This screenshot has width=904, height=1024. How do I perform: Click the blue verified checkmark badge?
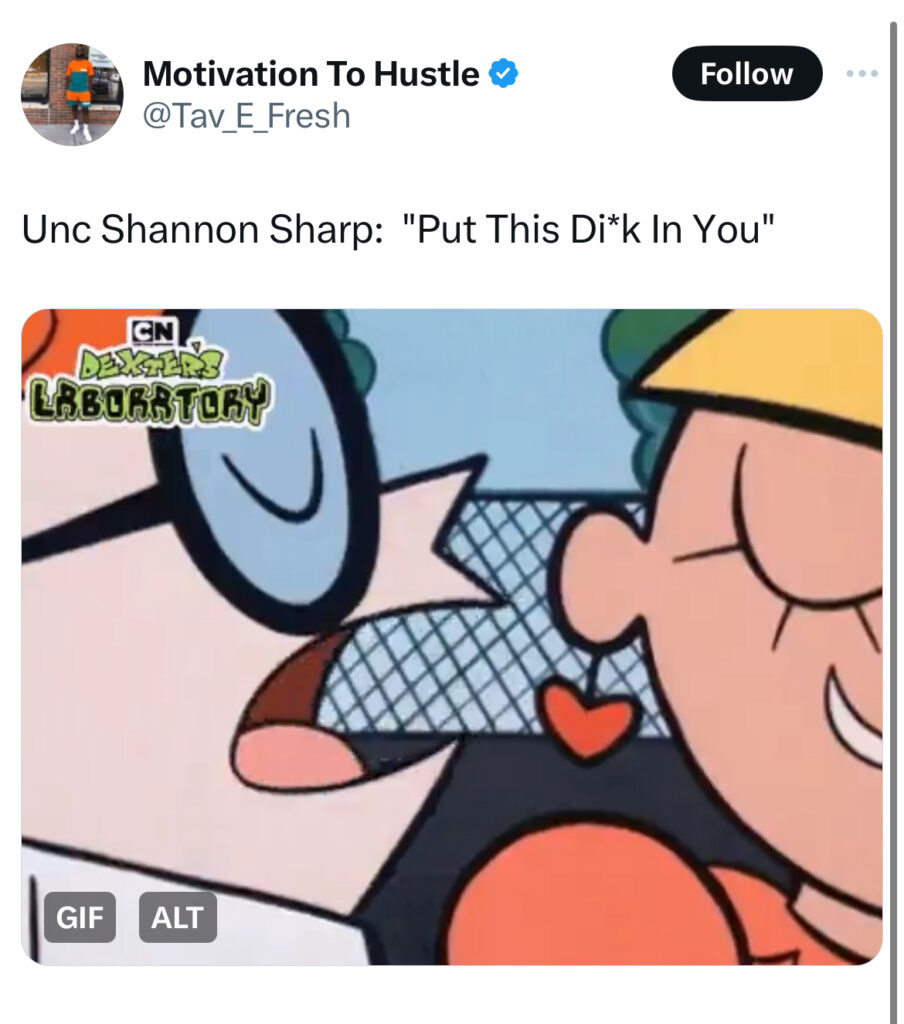pos(504,73)
